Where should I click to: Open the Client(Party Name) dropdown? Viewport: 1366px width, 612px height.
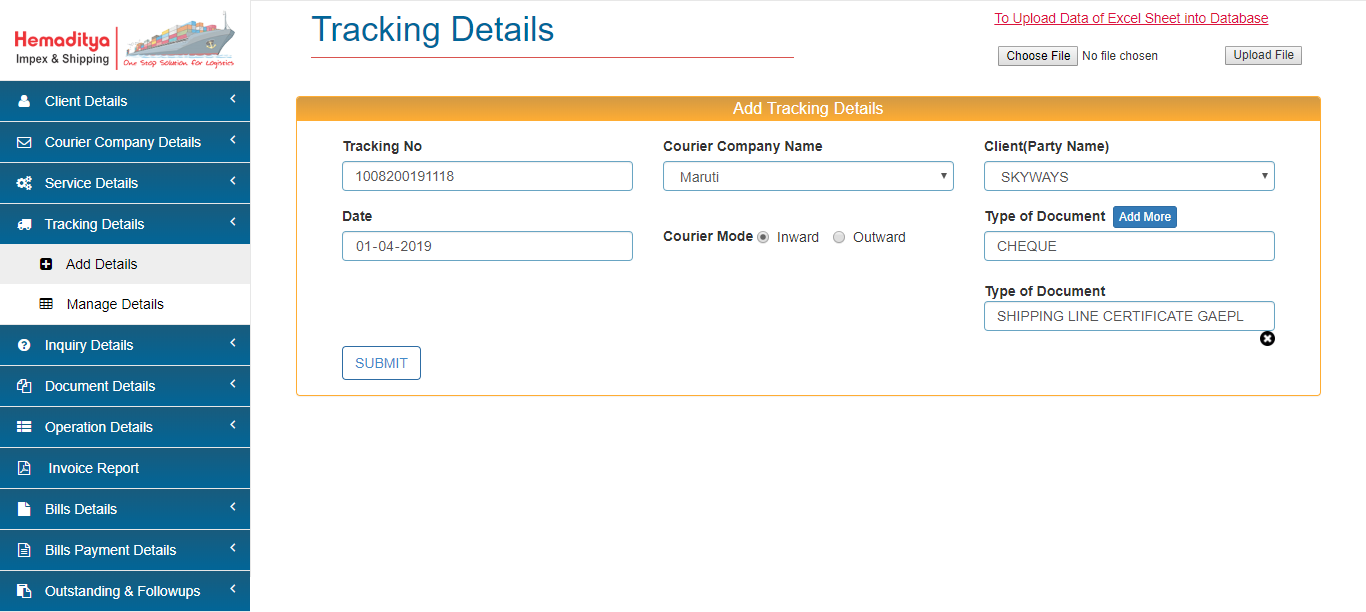click(1129, 177)
